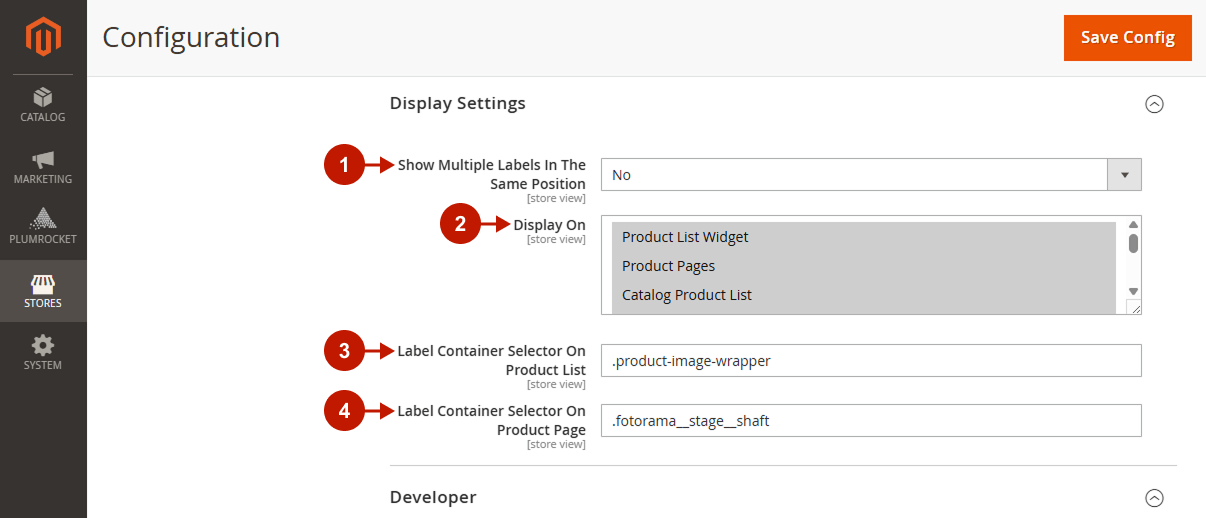Expand the Developer section
Image resolution: width=1206 pixels, height=518 pixels.
(x=1154, y=498)
